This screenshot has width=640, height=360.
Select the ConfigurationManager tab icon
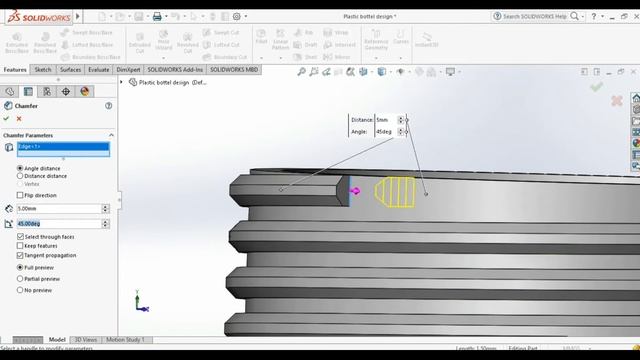47,91
